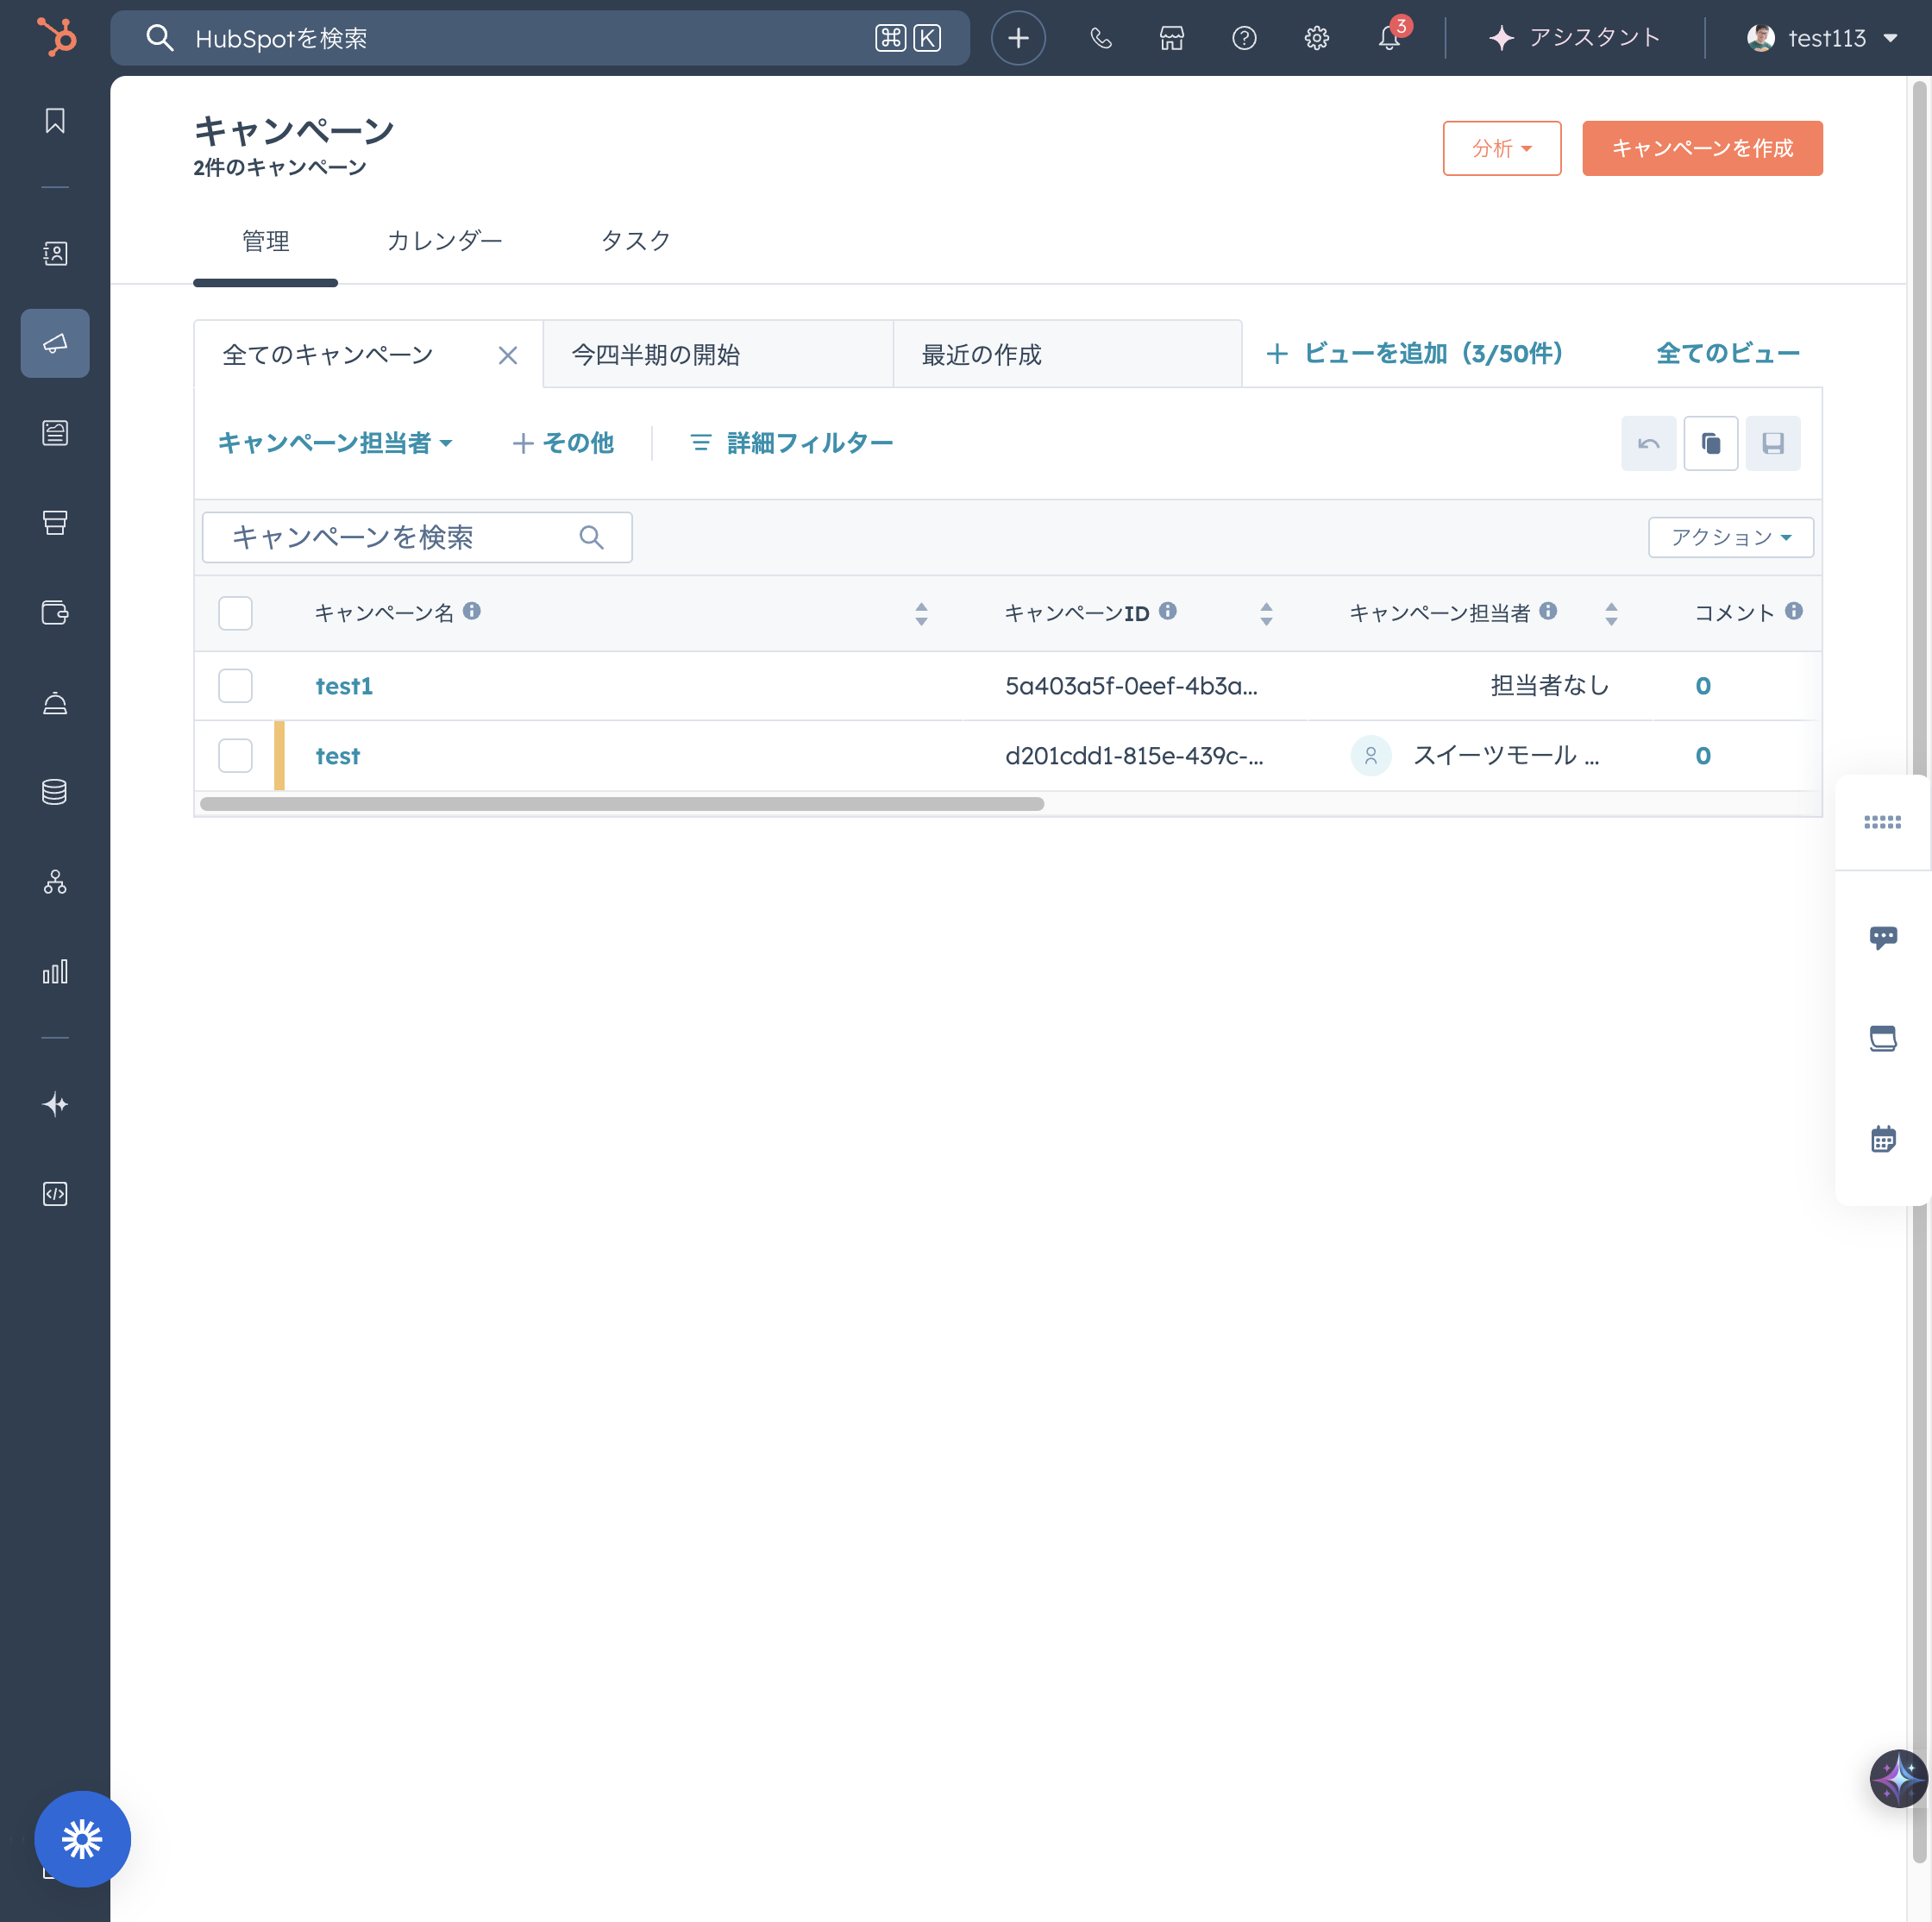Expand the キャンペーン担当者 filter dropdown
This screenshot has width=1932, height=1922.
pyautogui.click(x=335, y=443)
